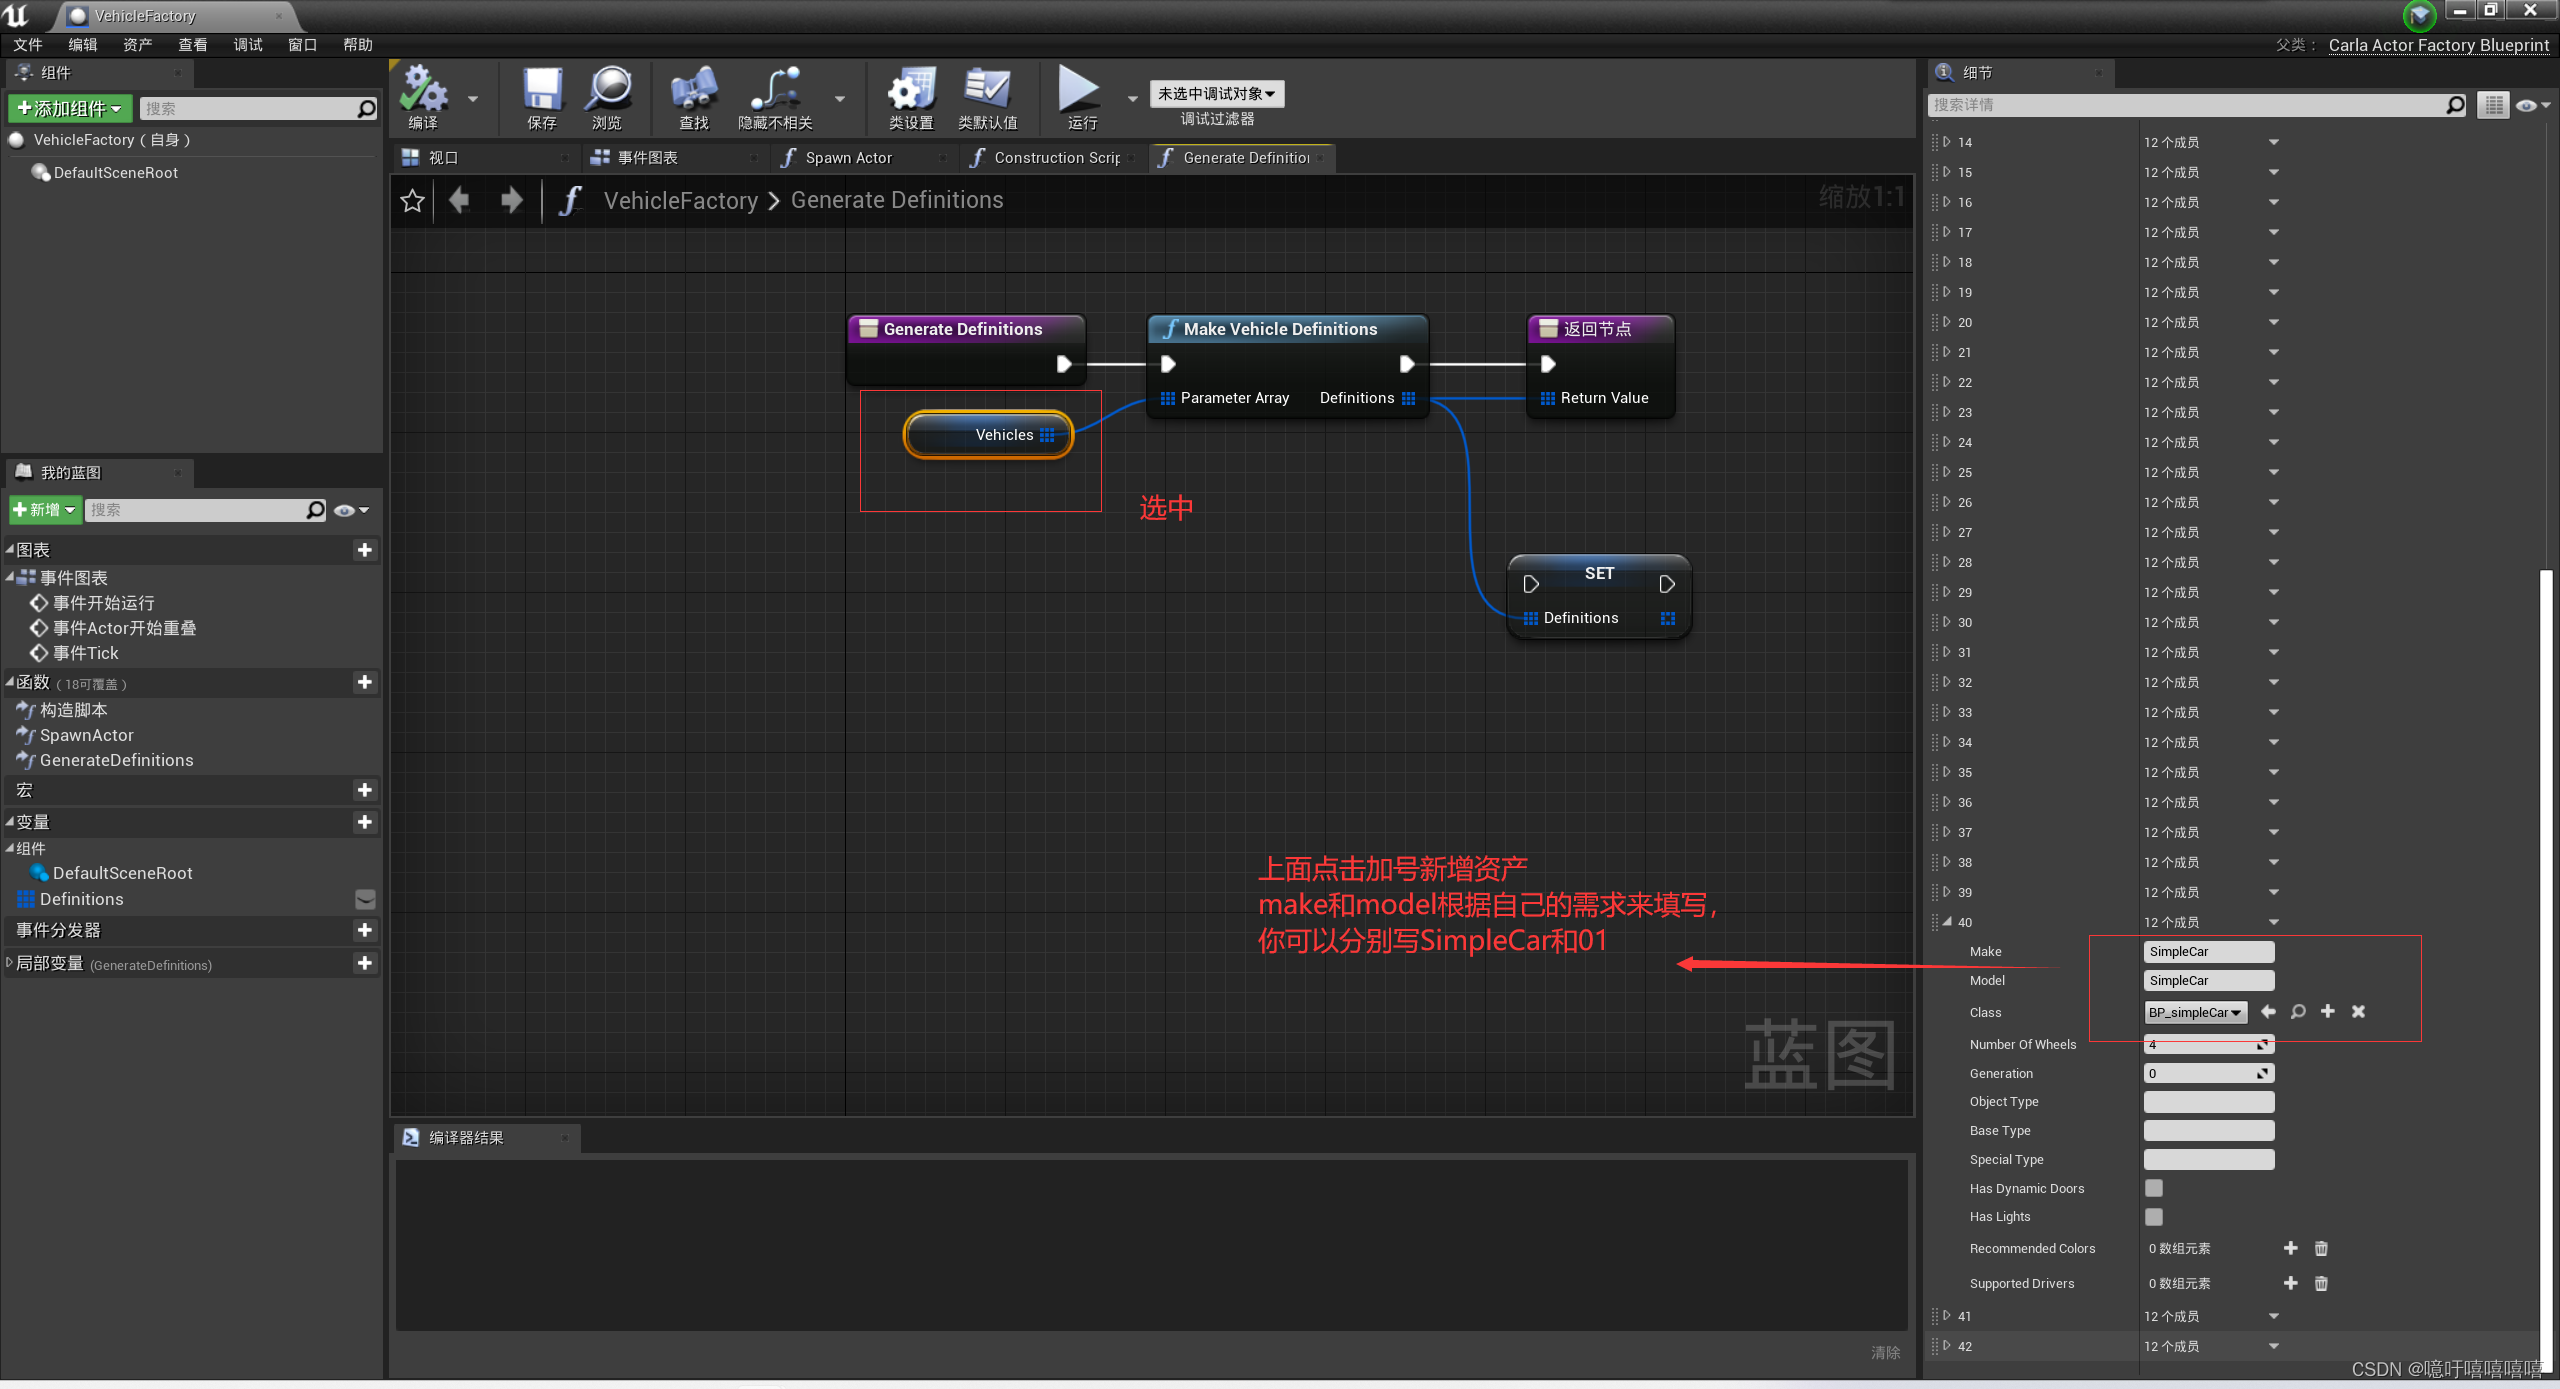
Task: Open Details view options eye dropdown
Action: point(2533,105)
